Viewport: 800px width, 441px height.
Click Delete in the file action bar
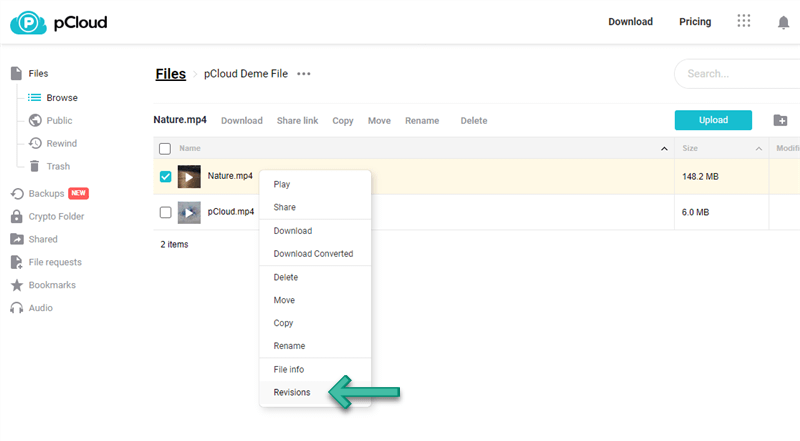tap(474, 121)
